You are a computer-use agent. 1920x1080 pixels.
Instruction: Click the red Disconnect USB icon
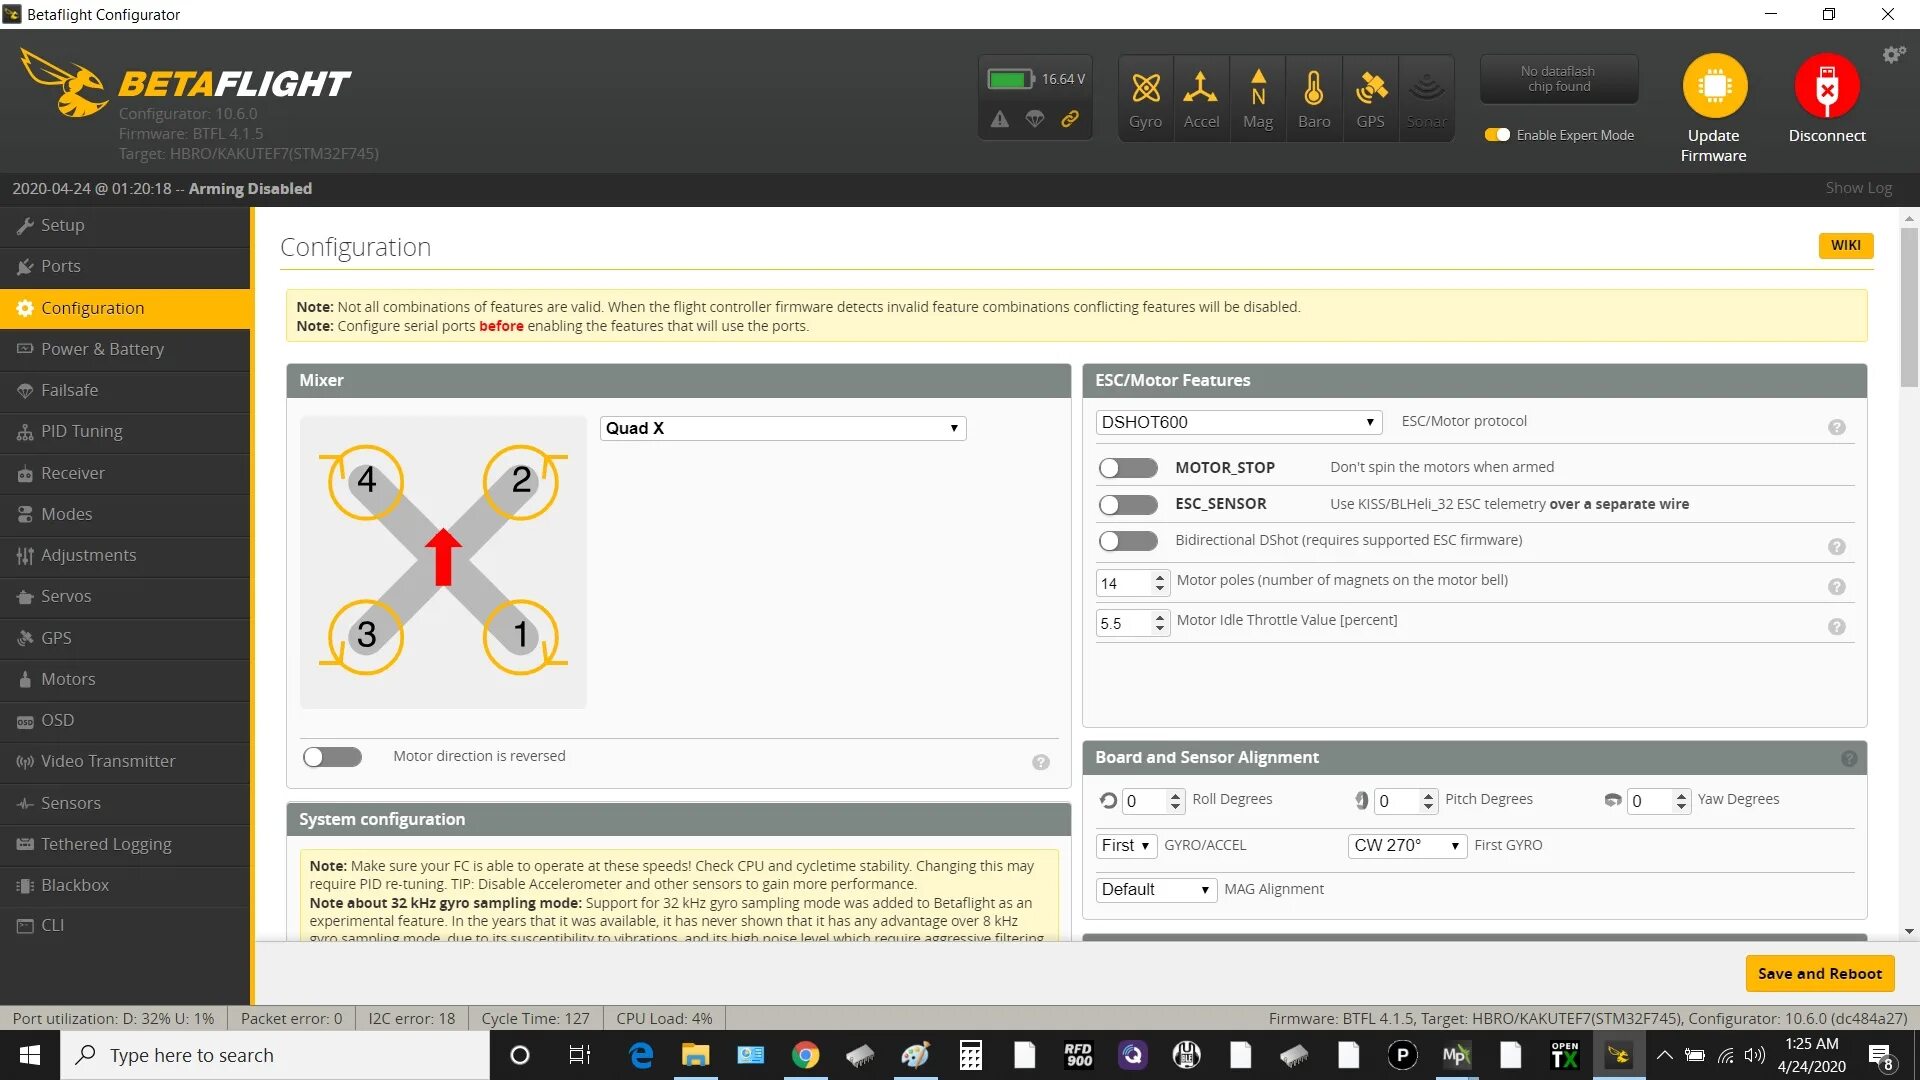pos(1826,86)
